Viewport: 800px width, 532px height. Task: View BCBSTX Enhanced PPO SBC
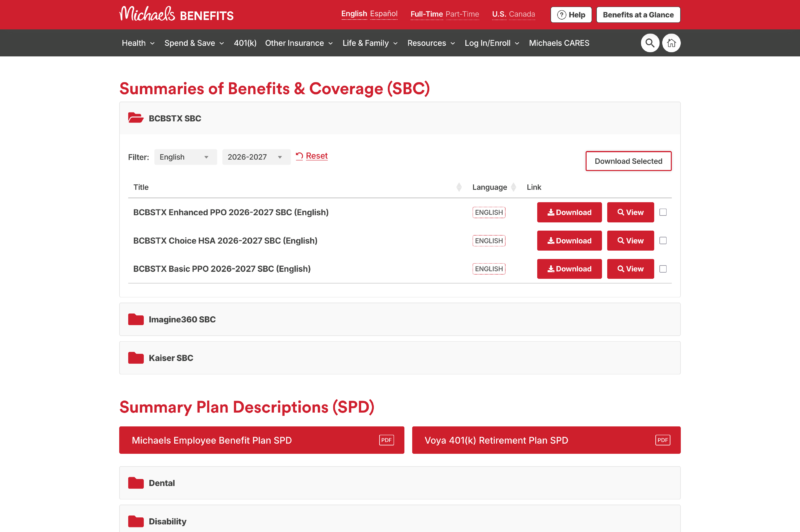[x=630, y=212]
